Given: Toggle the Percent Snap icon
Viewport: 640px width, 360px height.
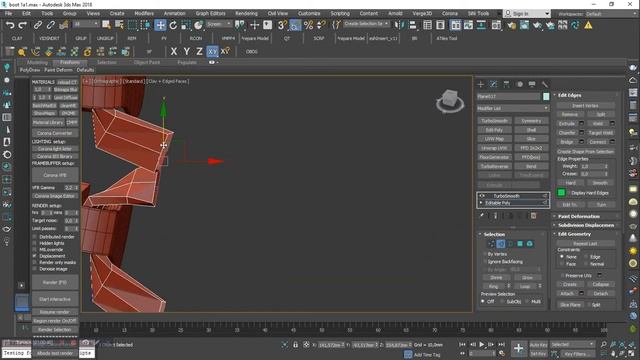Looking at the screenshot, I should tap(308, 25).
